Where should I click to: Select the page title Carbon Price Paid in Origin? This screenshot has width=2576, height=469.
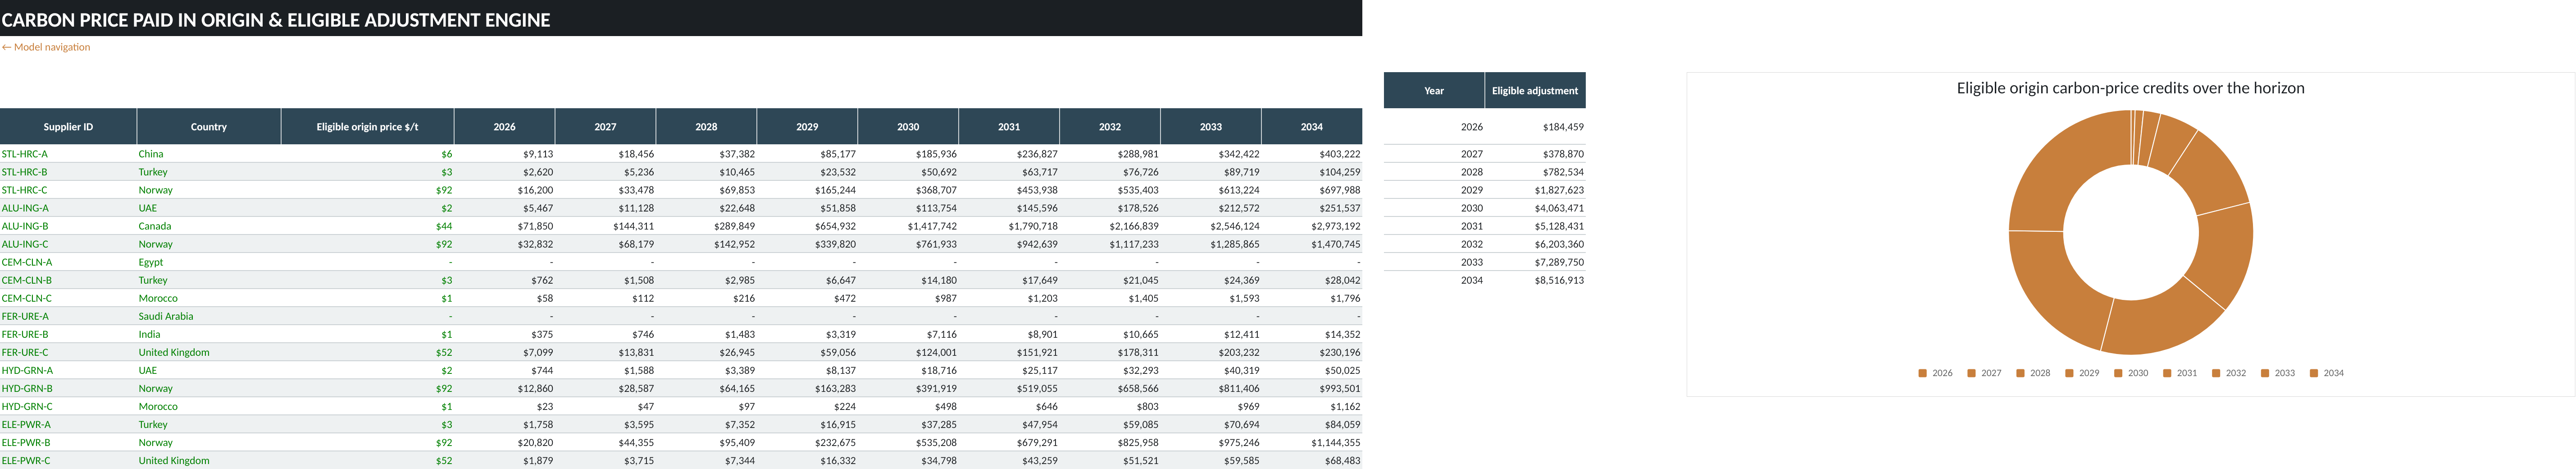(276, 20)
